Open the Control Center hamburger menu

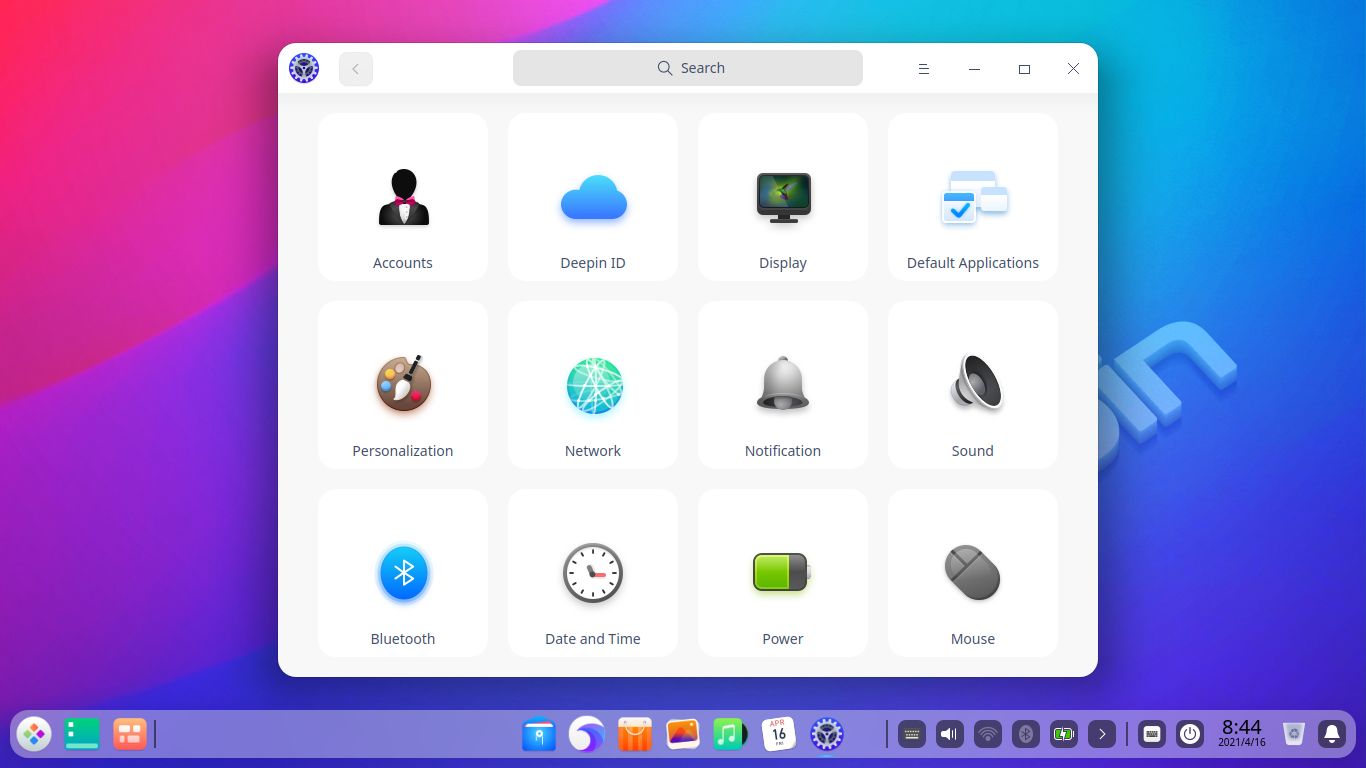pyautogui.click(x=924, y=69)
